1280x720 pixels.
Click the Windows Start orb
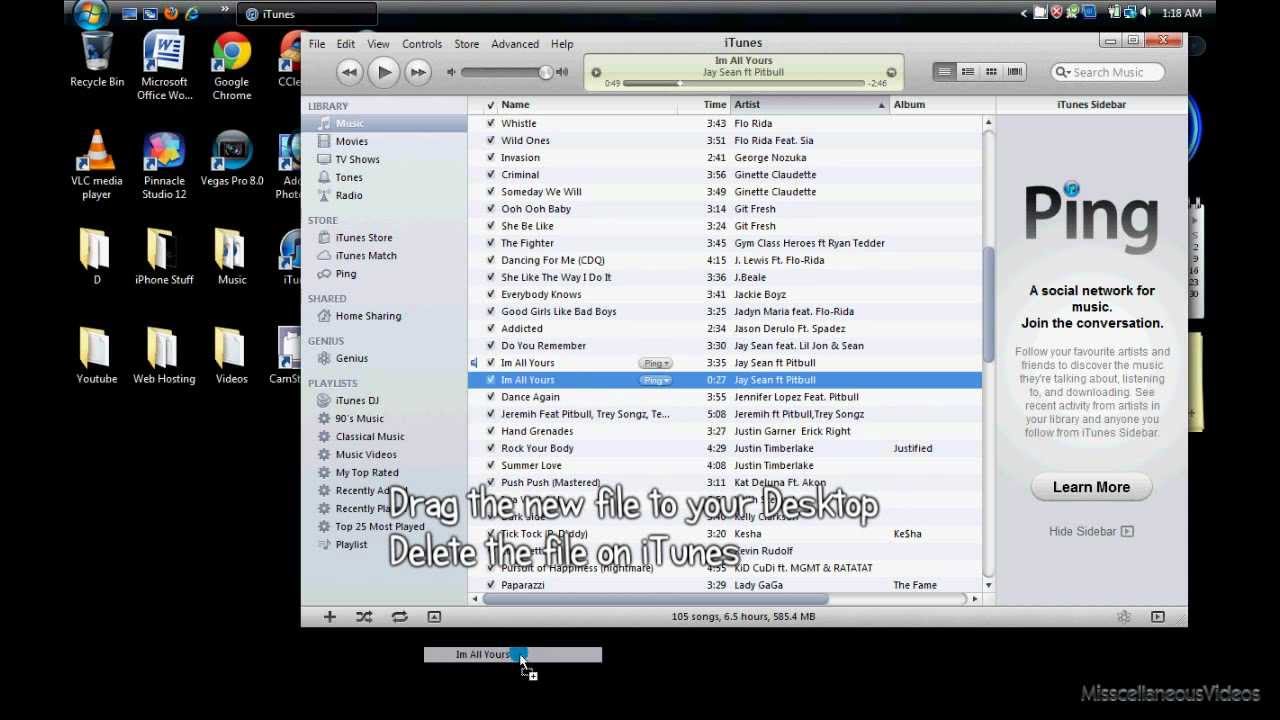pyautogui.click(x=91, y=14)
